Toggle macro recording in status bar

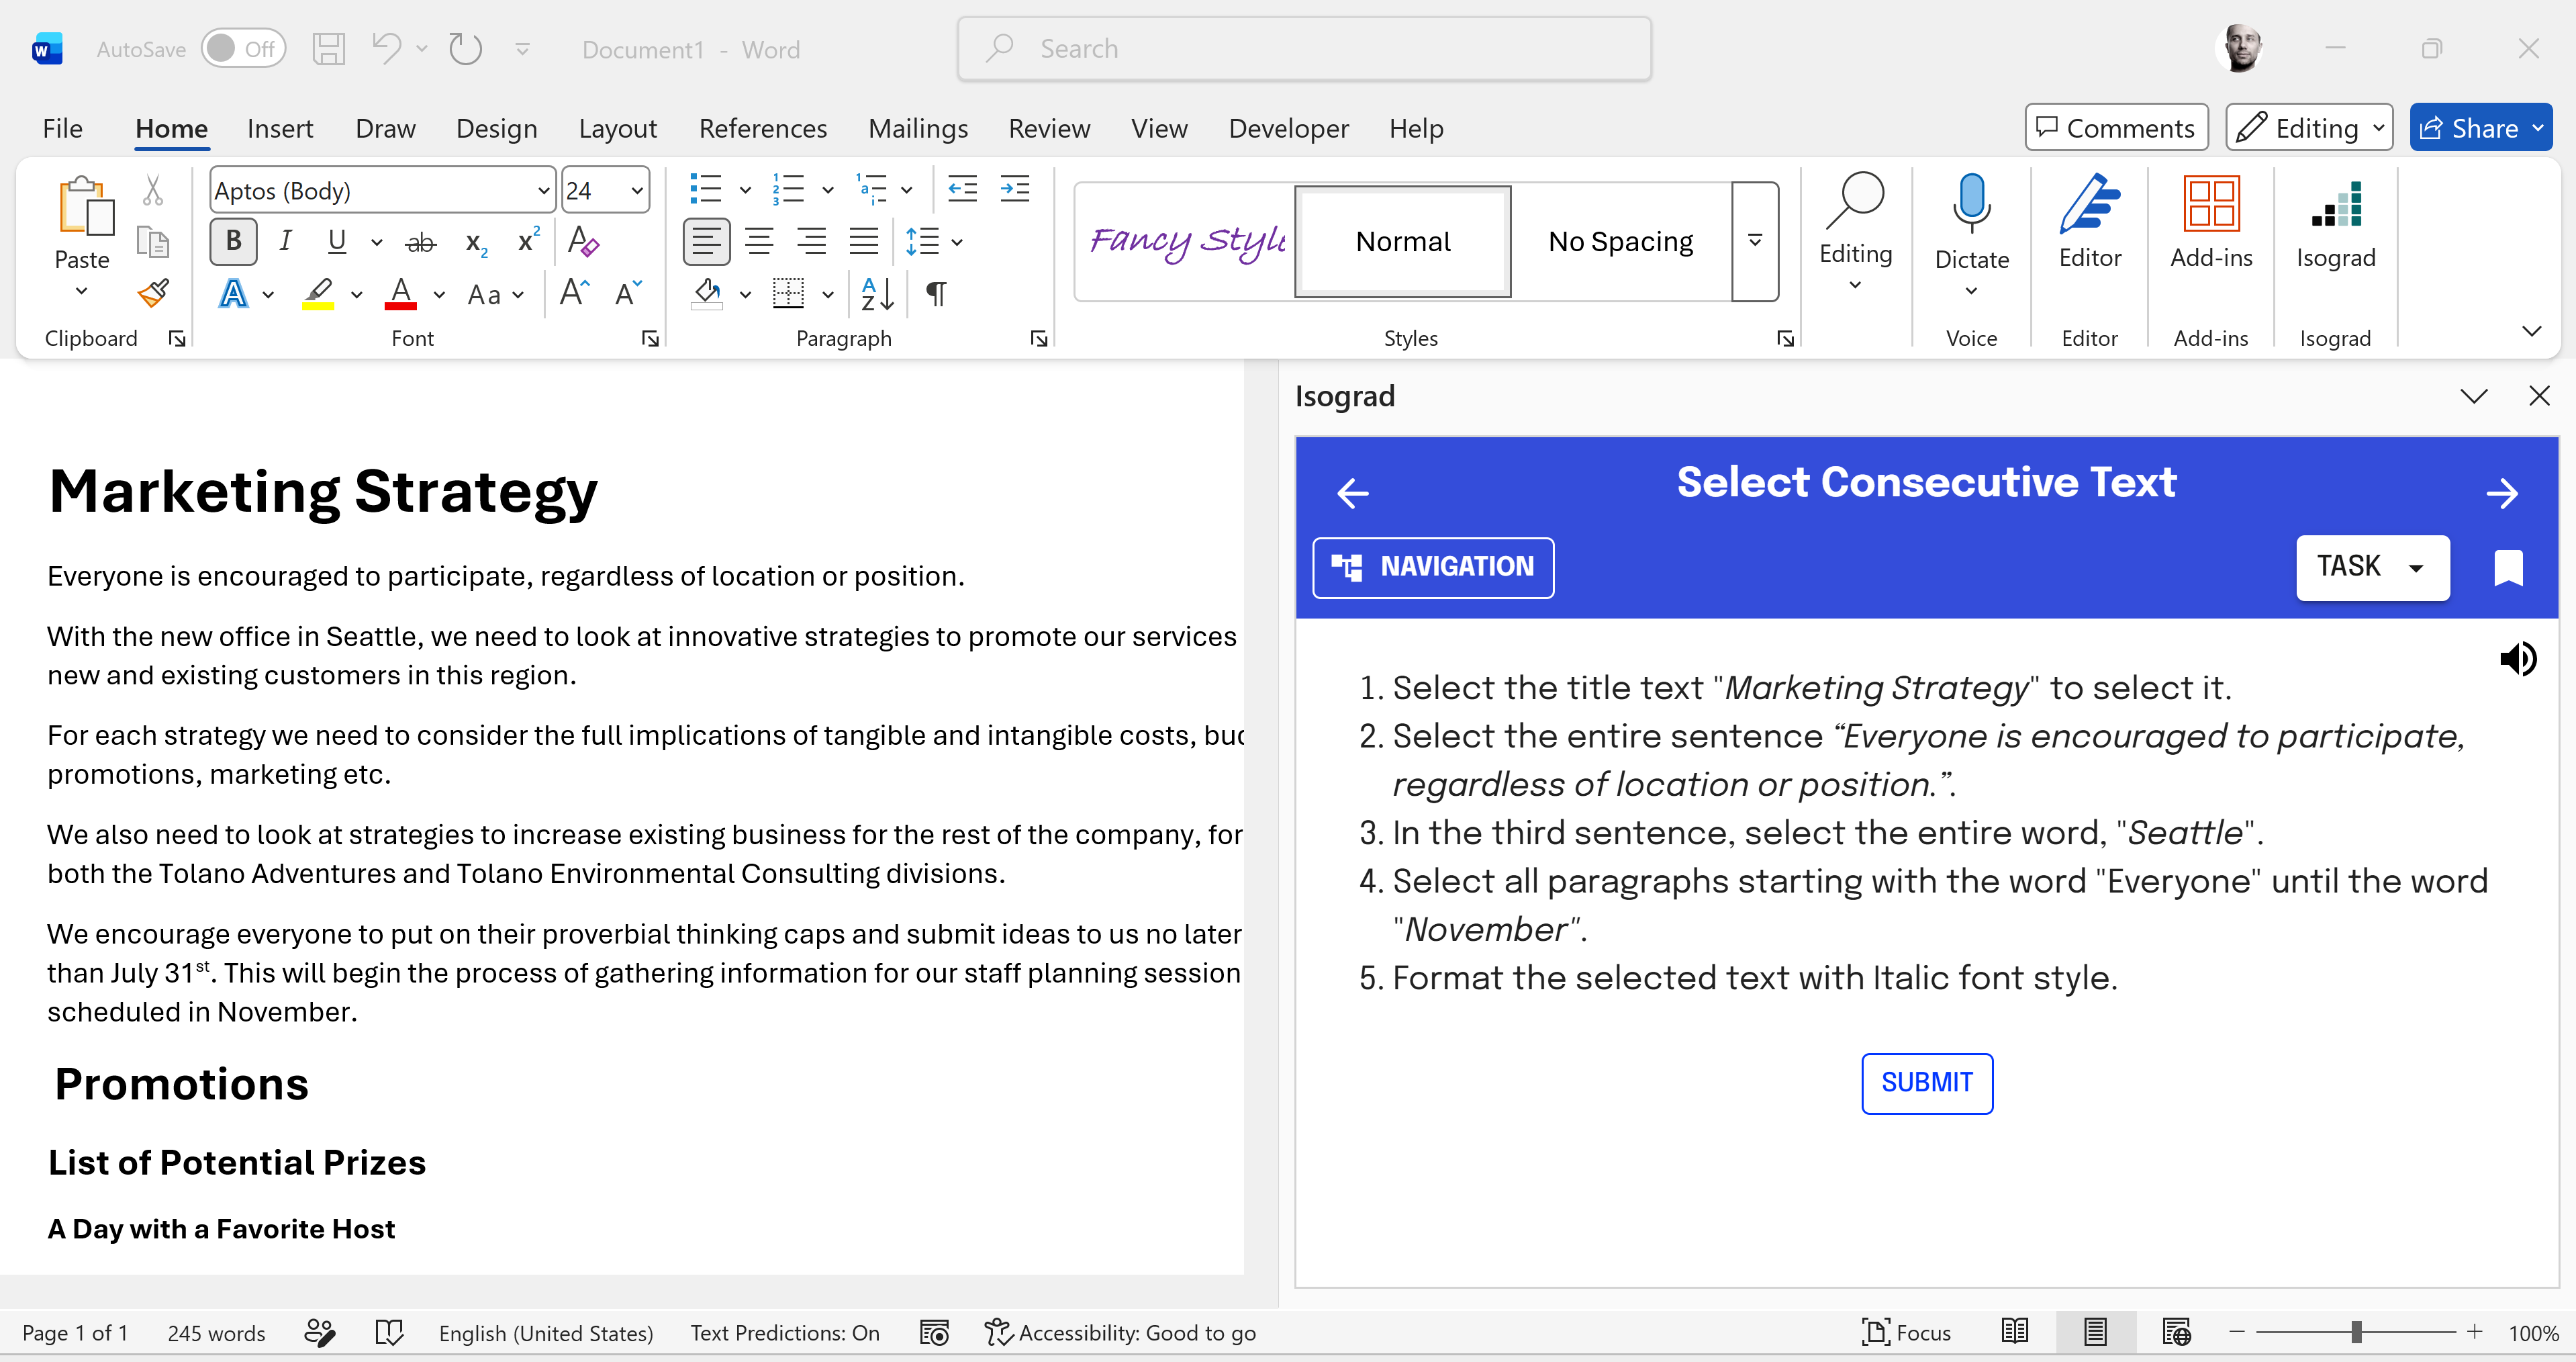934,1332
